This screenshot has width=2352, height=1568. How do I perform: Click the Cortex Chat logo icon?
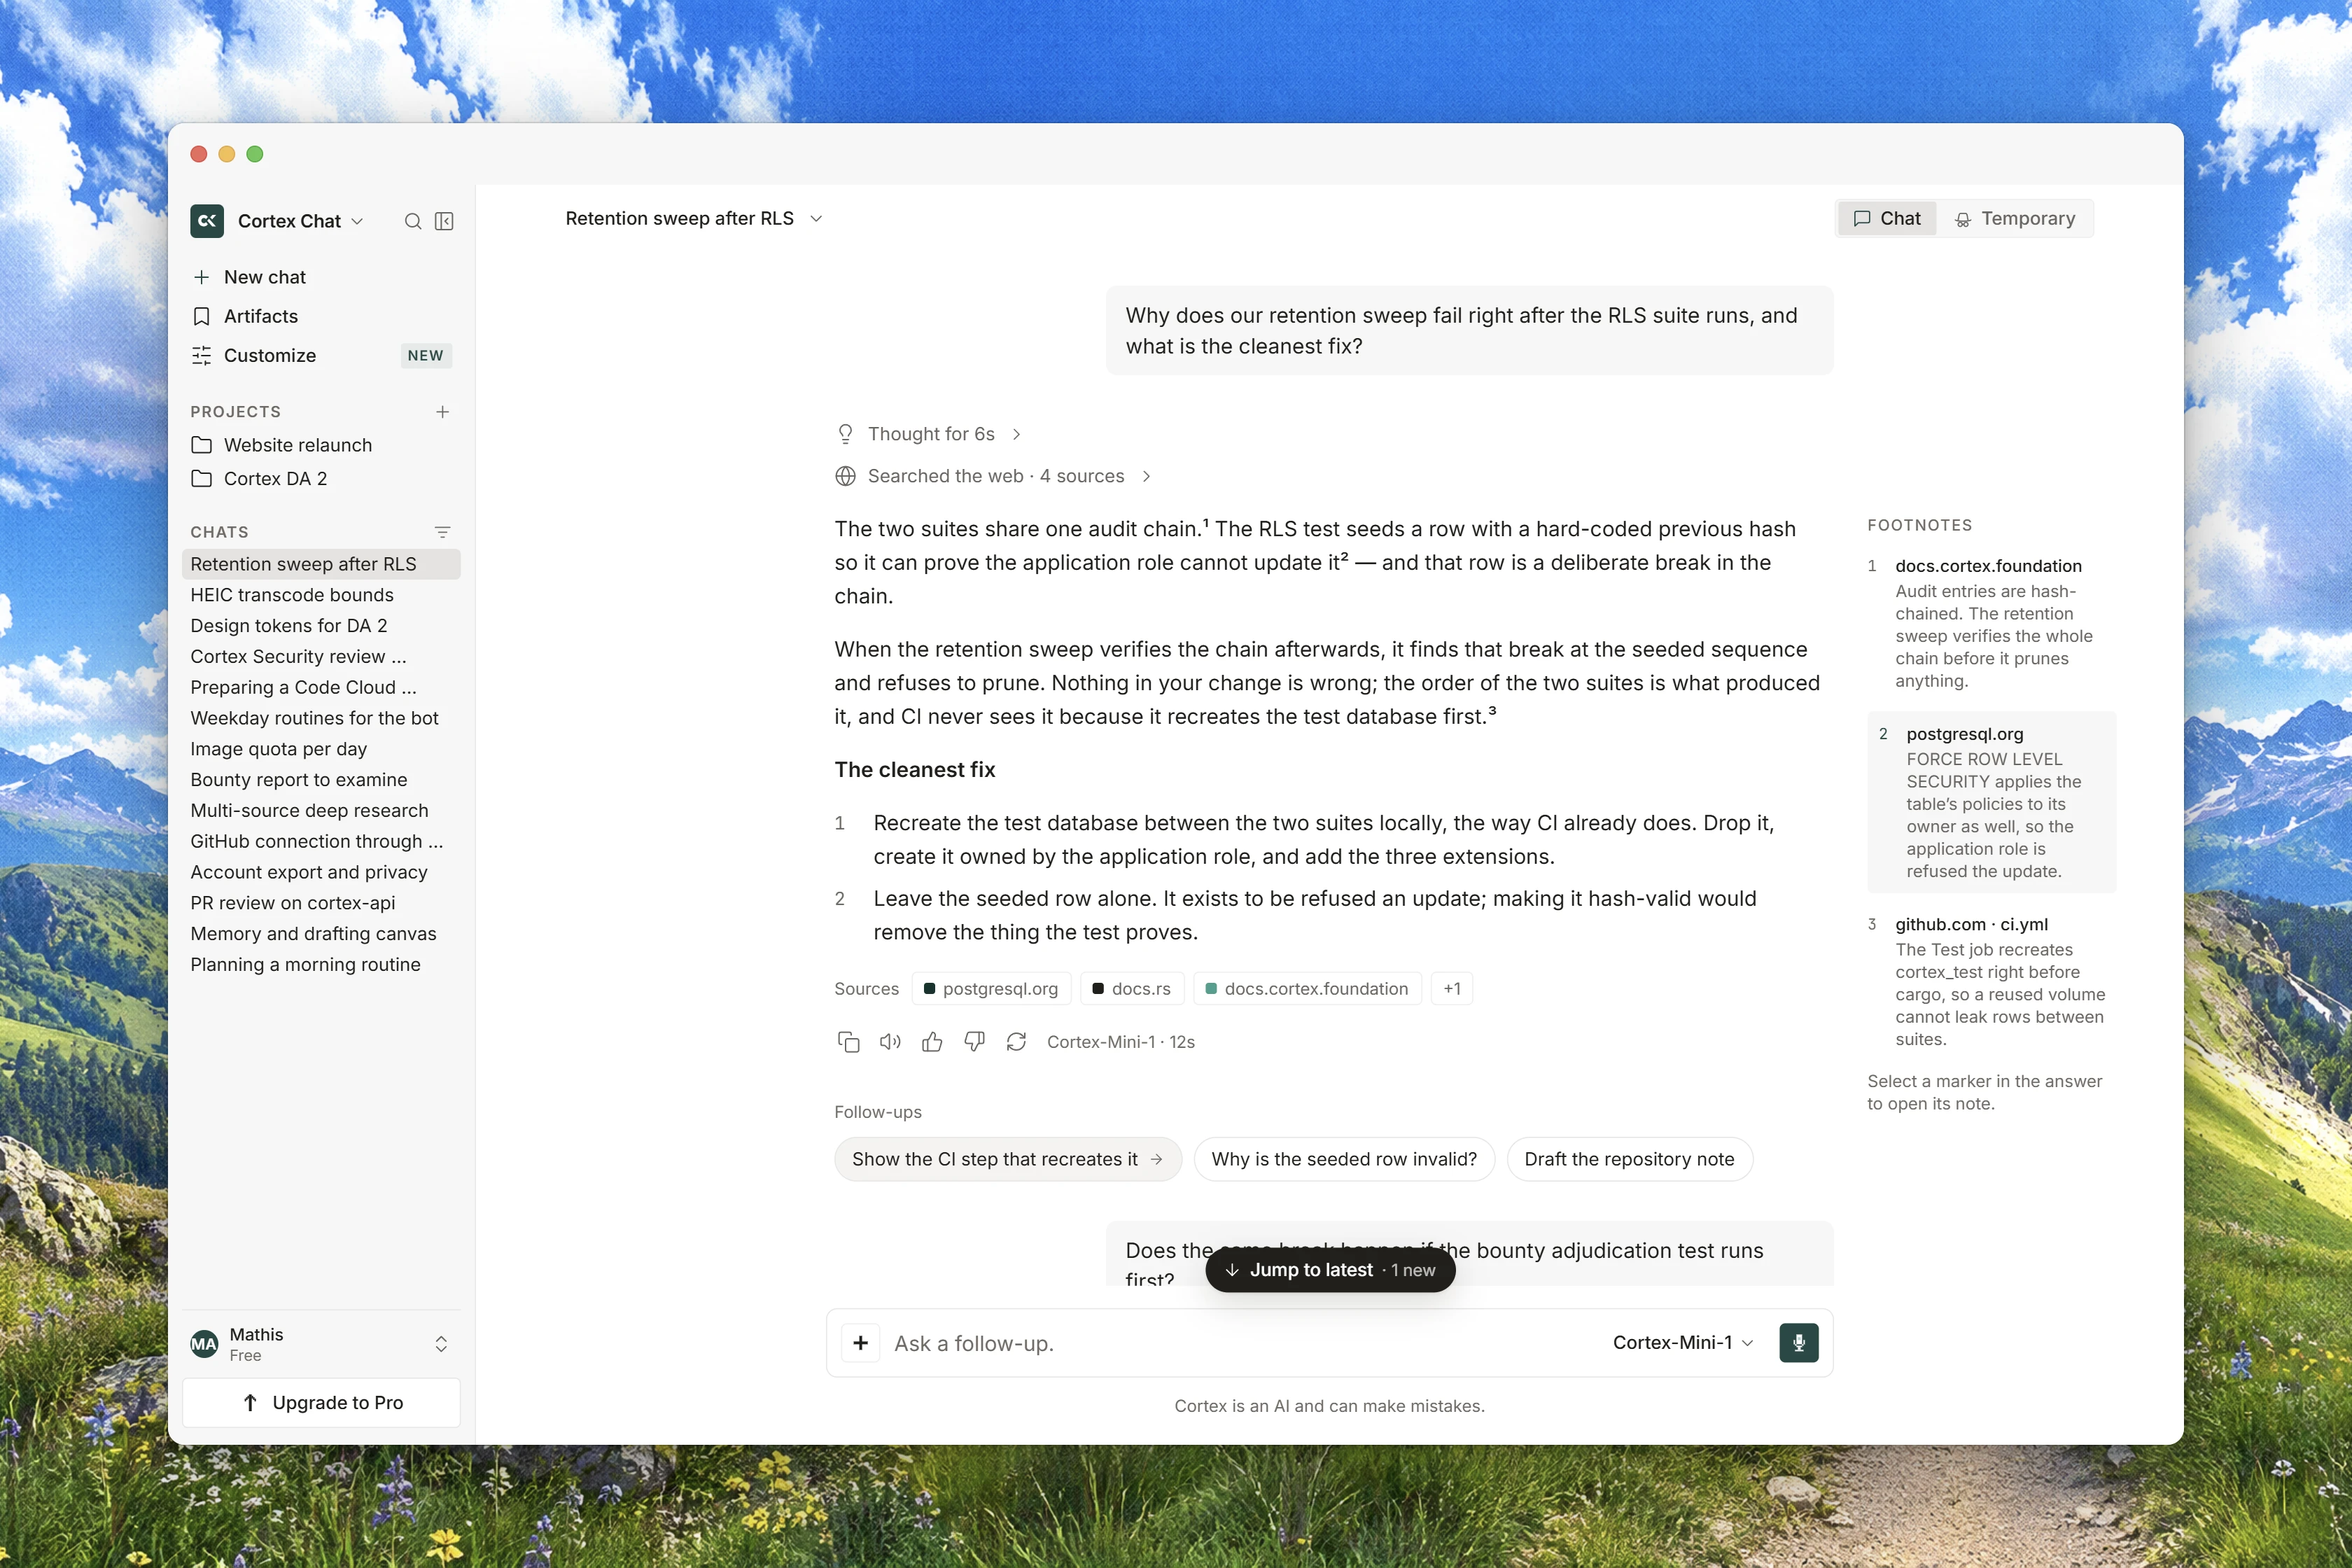point(207,221)
